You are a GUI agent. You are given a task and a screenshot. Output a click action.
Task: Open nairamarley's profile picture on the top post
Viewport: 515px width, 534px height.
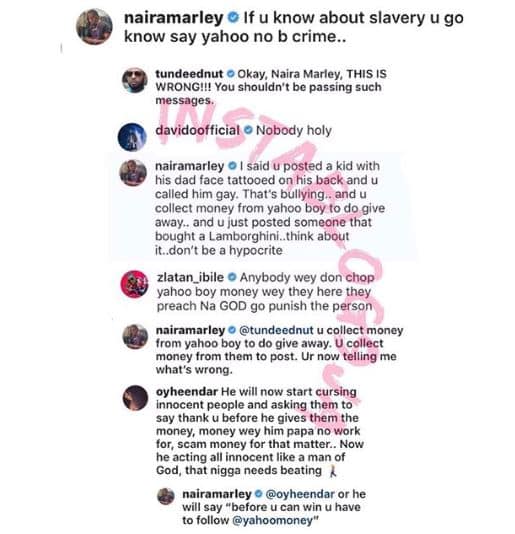[x=94, y=26]
